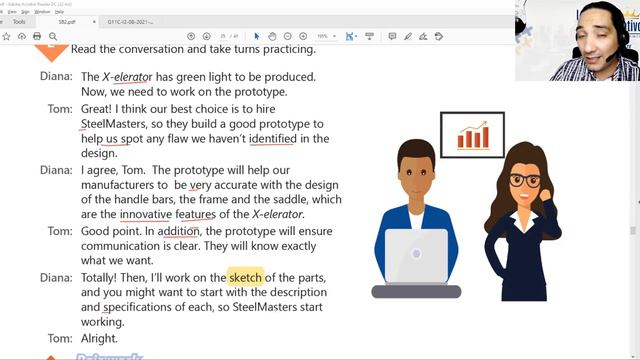Viewport: 640px width, 360px height.
Task: Open the Sign menu
Action: tap(25, 12)
